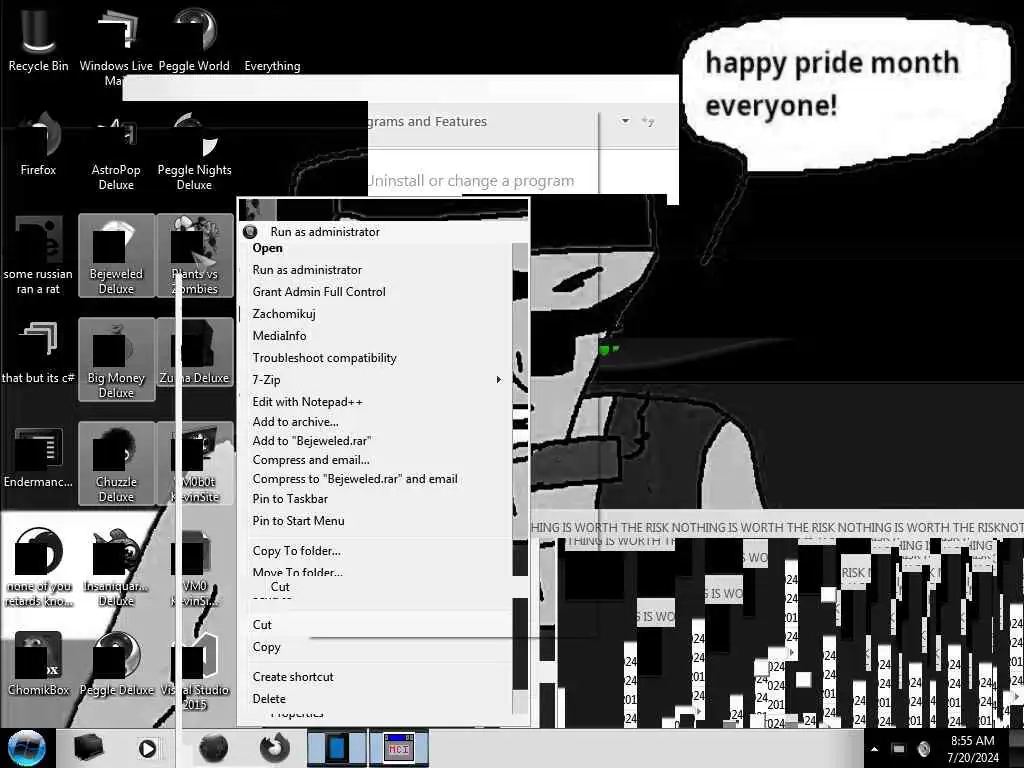
Task: Open the network icon in system tray
Action: [899, 749]
